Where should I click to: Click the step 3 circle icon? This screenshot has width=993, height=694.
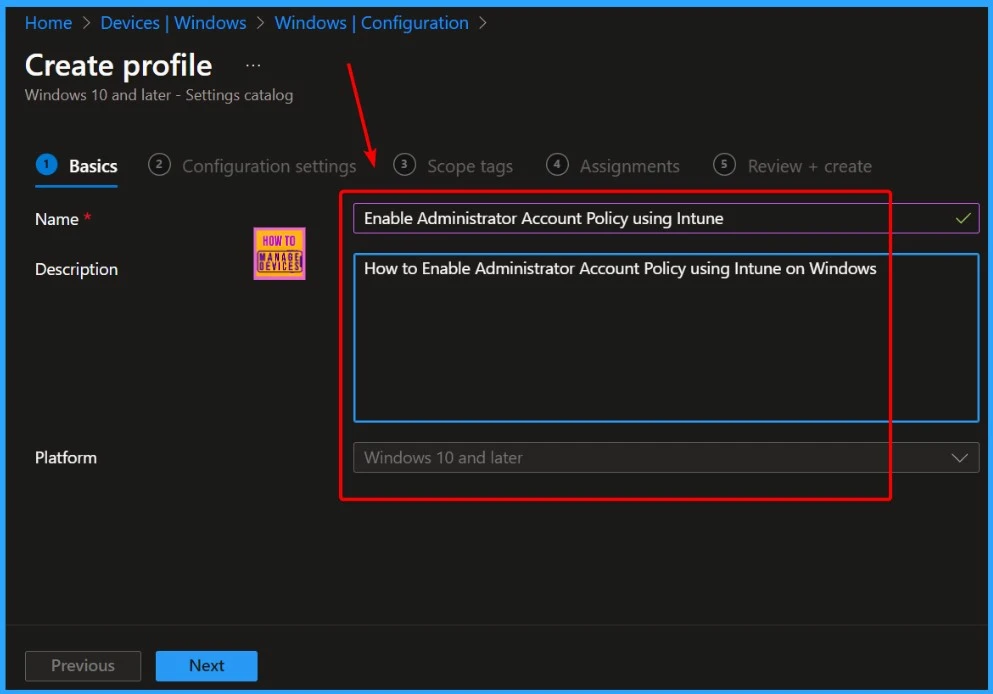click(x=404, y=165)
